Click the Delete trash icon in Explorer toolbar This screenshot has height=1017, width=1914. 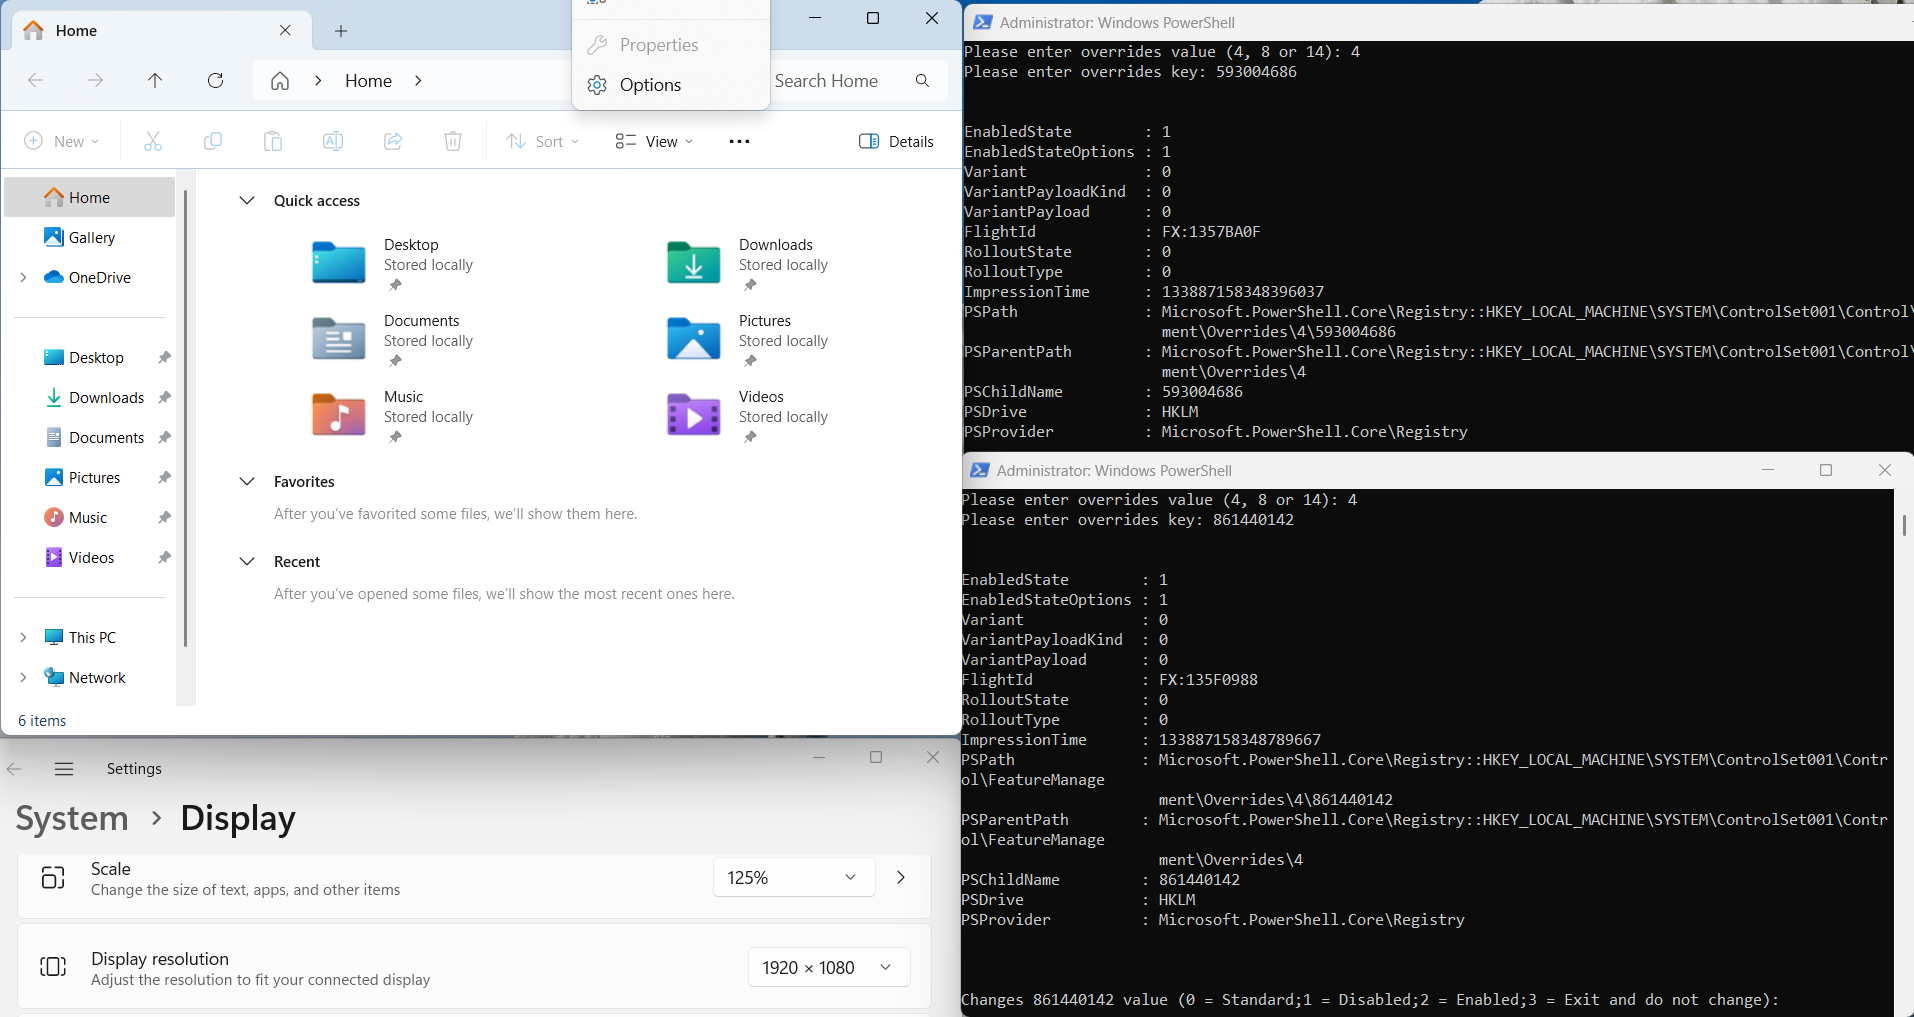453,141
